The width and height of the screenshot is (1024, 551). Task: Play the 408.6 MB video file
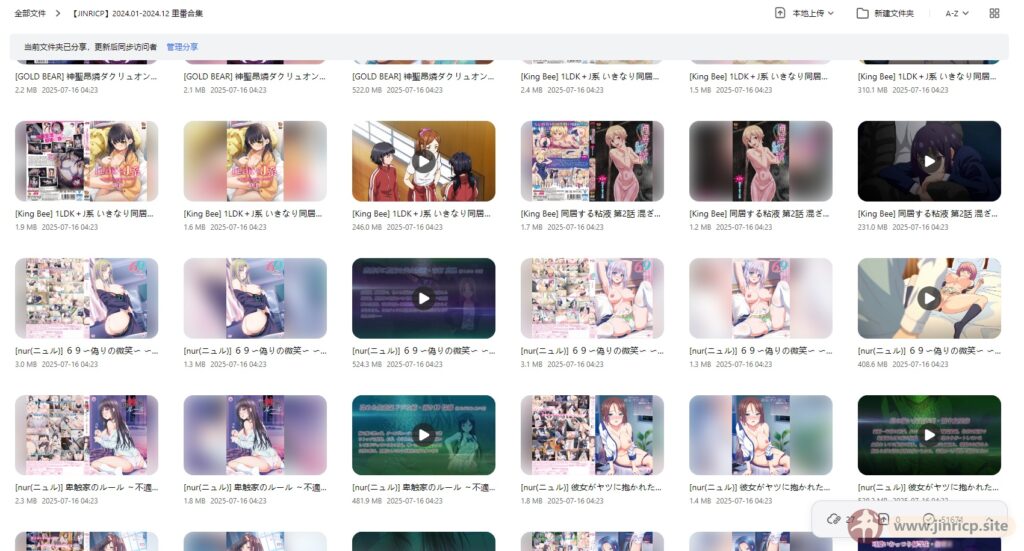coord(929,298)
